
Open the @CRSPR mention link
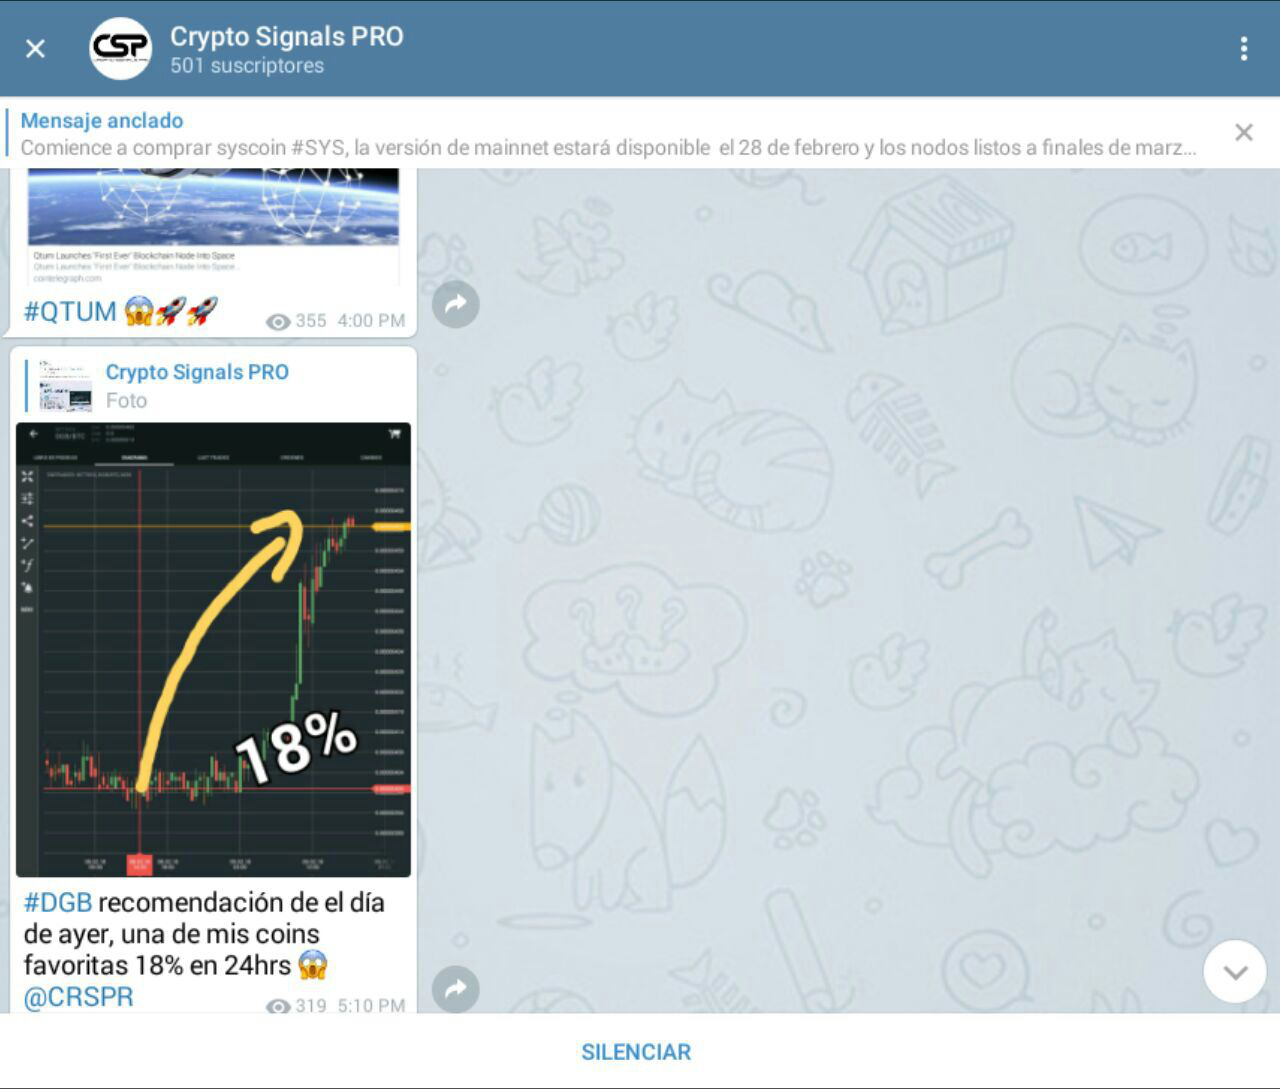coord(78,997)
